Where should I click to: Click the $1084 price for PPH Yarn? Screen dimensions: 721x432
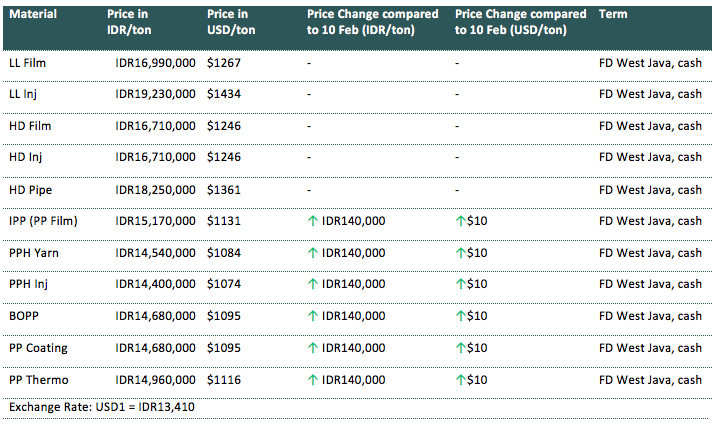[x=224, y=253]
